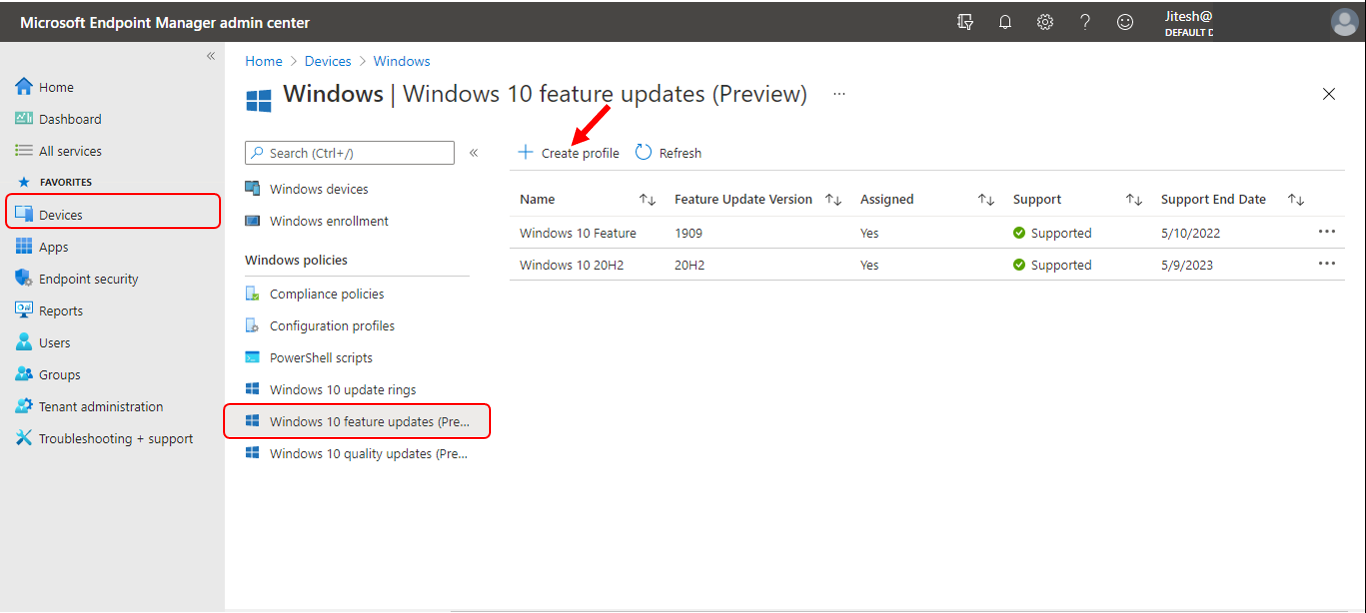Open the ellipsis next to page title
The height and width of the screenshot is (613, 1366).
click(x=839, y=94)
